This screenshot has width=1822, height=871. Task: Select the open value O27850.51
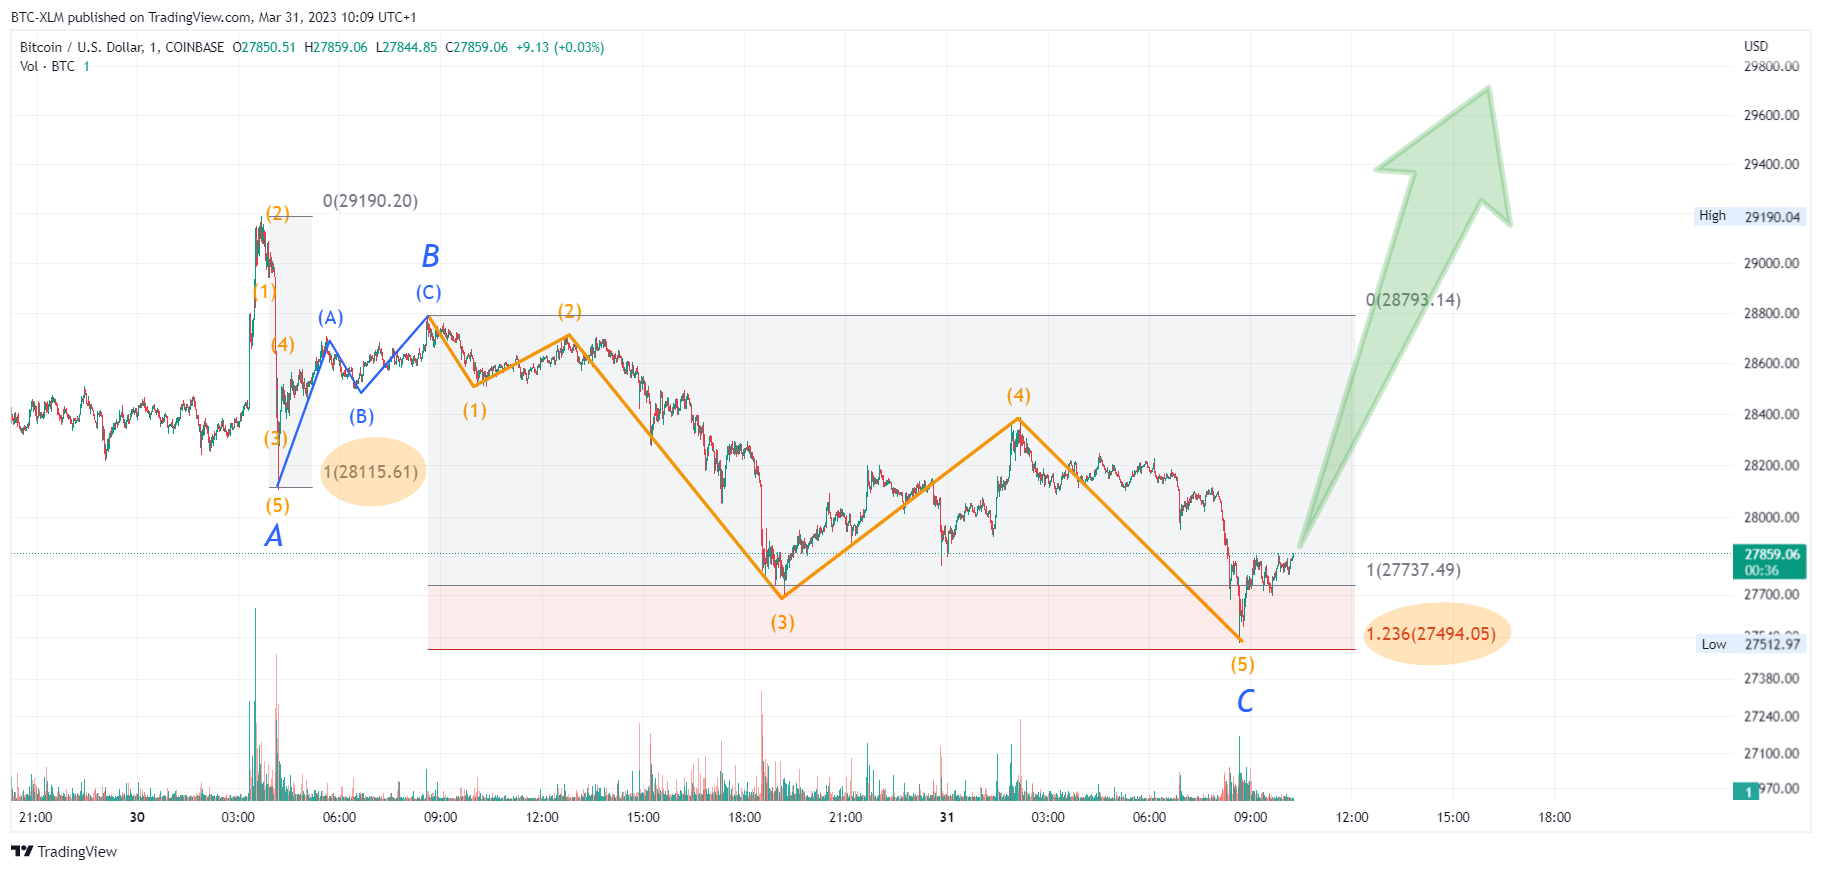point(264,47)
